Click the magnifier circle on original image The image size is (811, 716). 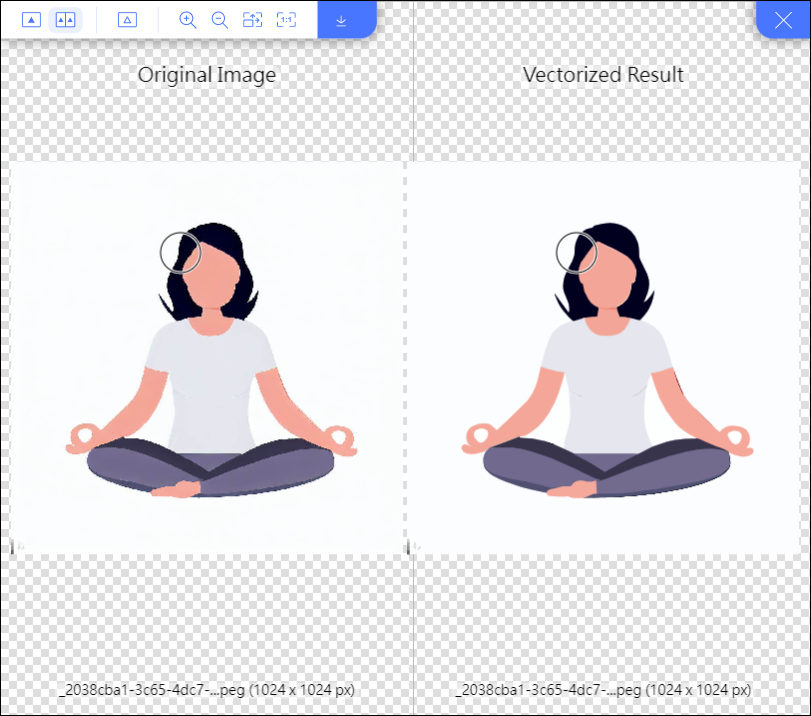[x=181, y=252]
